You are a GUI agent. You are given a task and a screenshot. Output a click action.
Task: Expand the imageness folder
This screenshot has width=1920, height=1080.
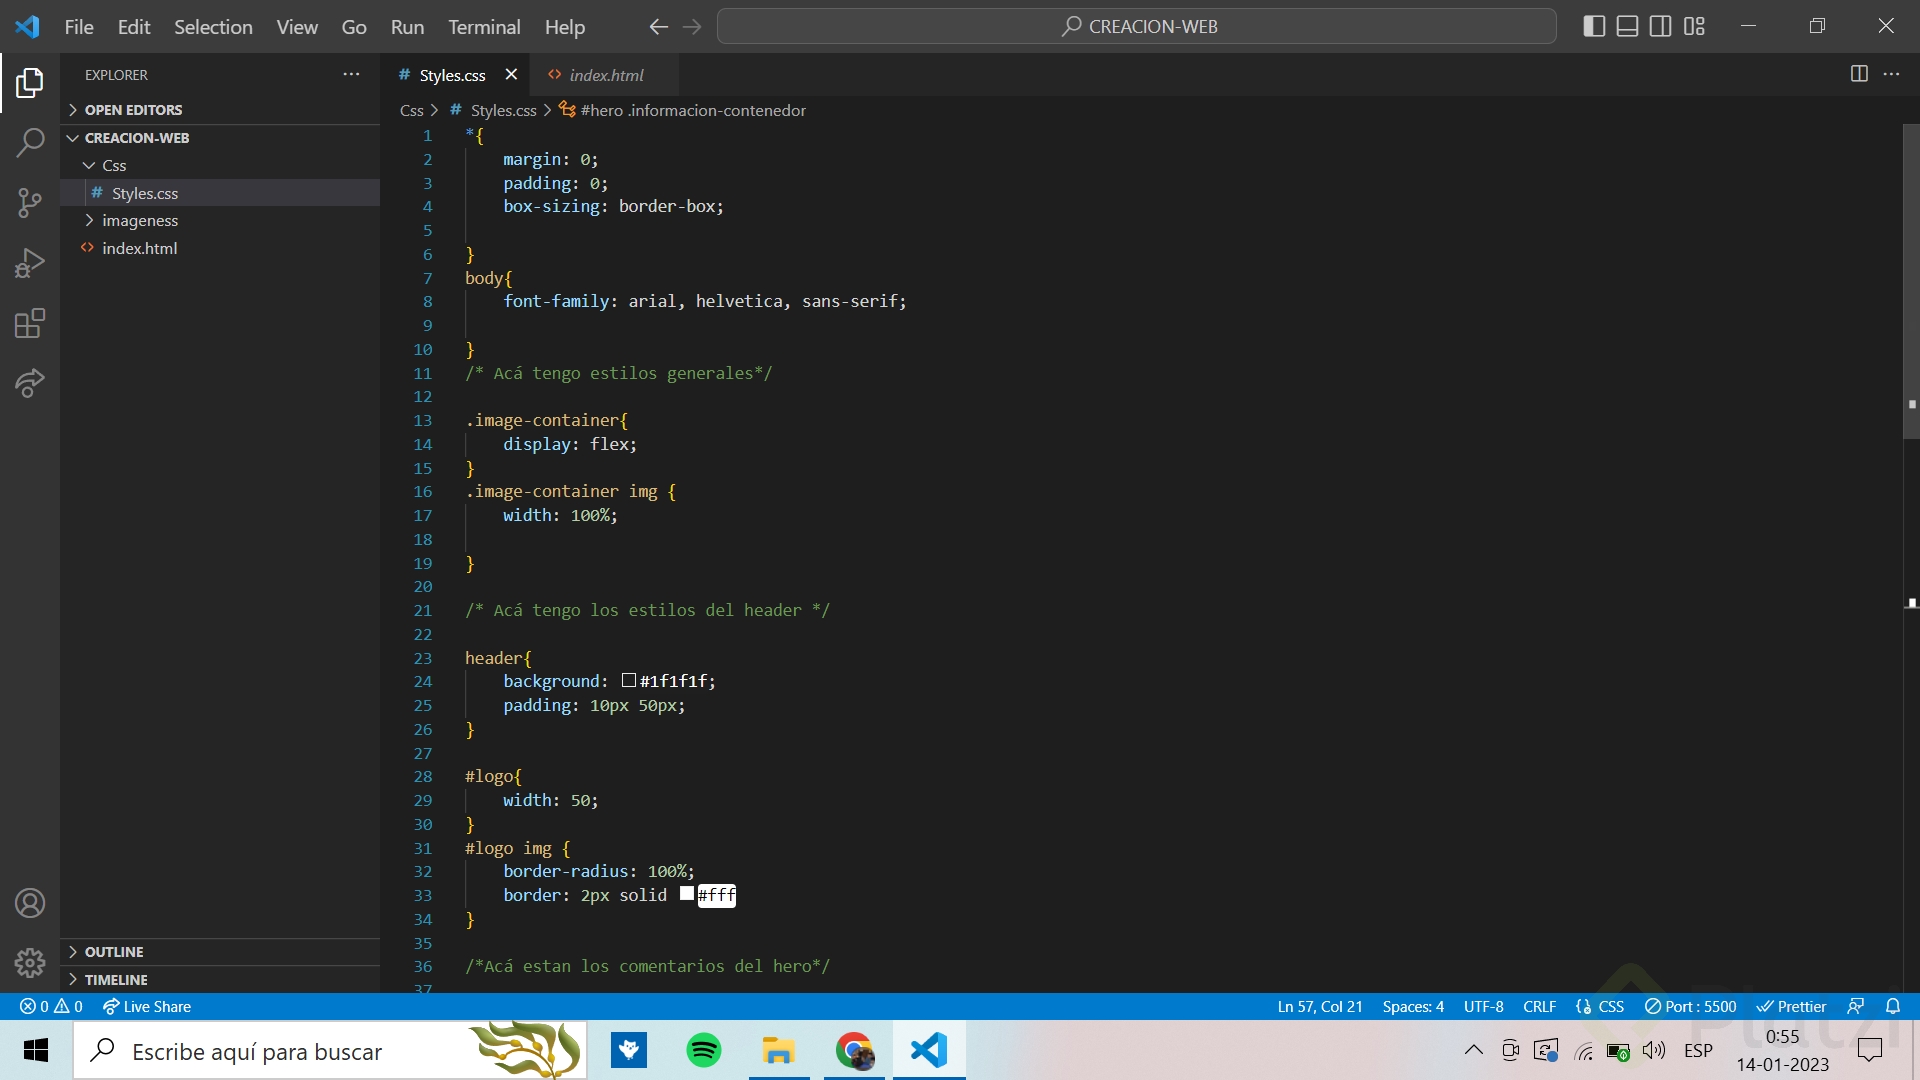[x=140, y=221]
